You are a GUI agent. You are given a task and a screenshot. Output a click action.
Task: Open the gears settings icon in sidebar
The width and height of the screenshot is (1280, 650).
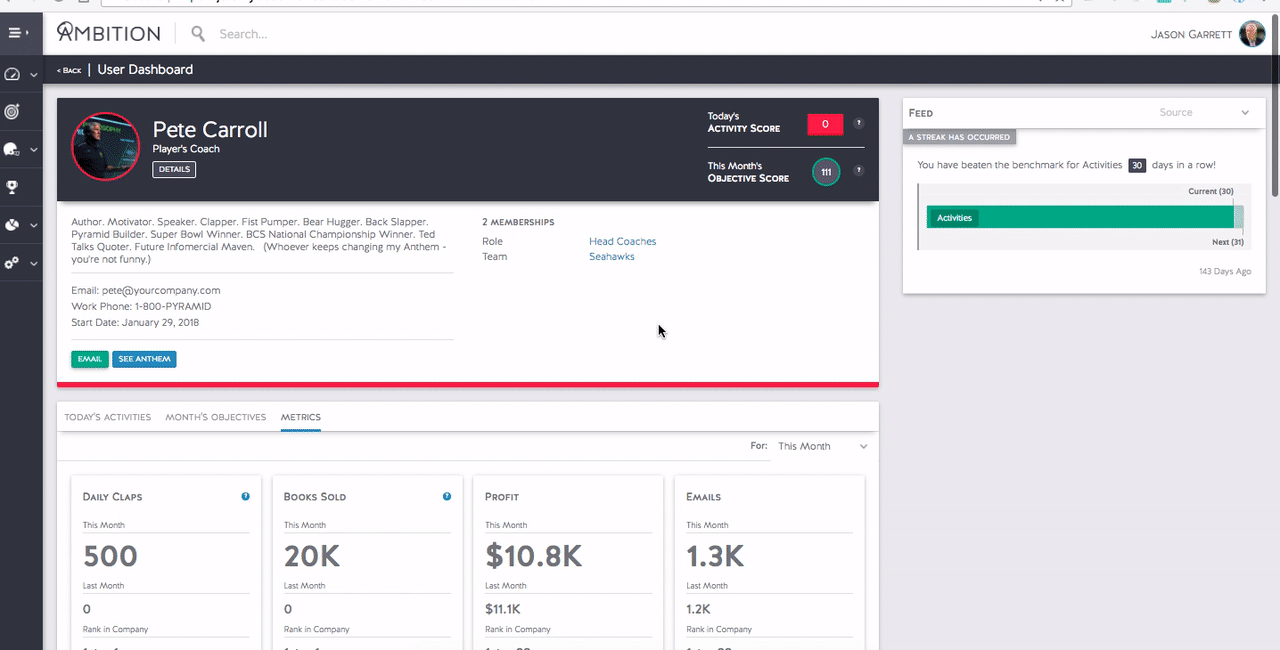pos(12,263)
